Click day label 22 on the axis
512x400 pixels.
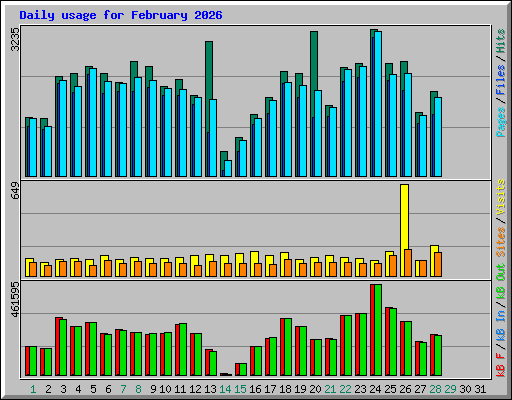(345, 389)
